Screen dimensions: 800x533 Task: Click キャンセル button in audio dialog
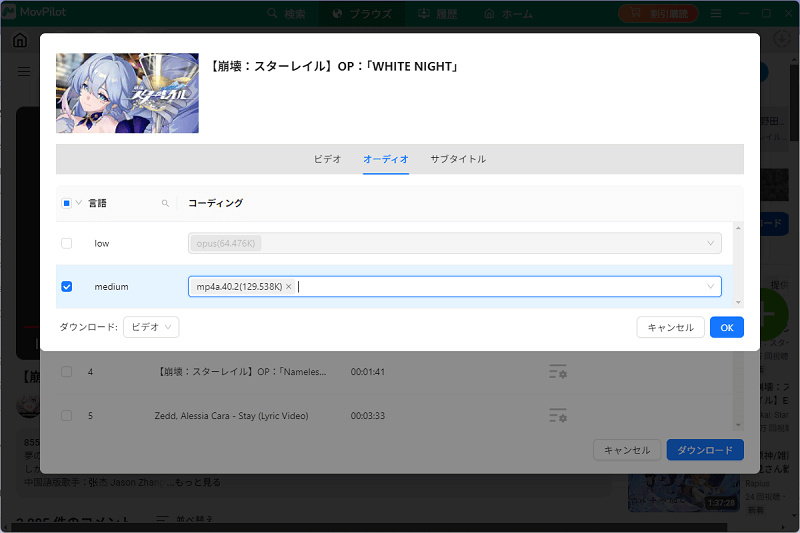(x=670, y=327)
